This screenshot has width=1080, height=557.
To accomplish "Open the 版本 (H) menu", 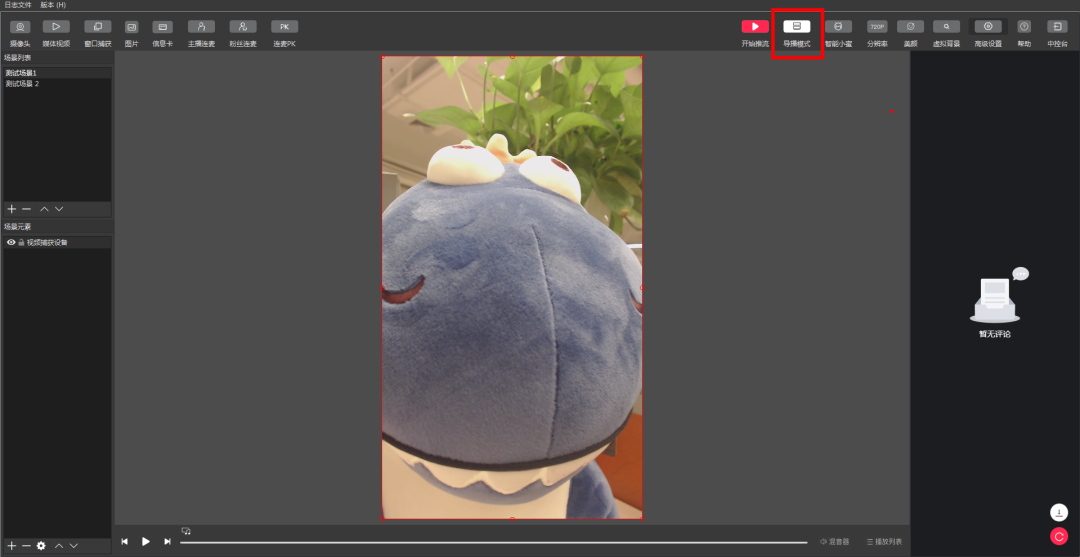I will 53,5.
